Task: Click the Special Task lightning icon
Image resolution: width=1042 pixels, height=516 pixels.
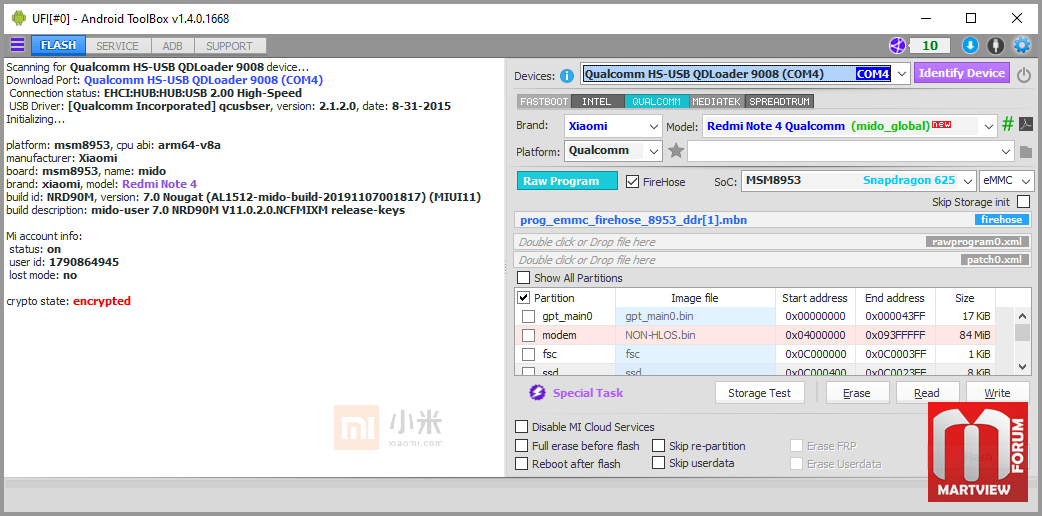Action: pyautogui.click(x=537, y=393)
